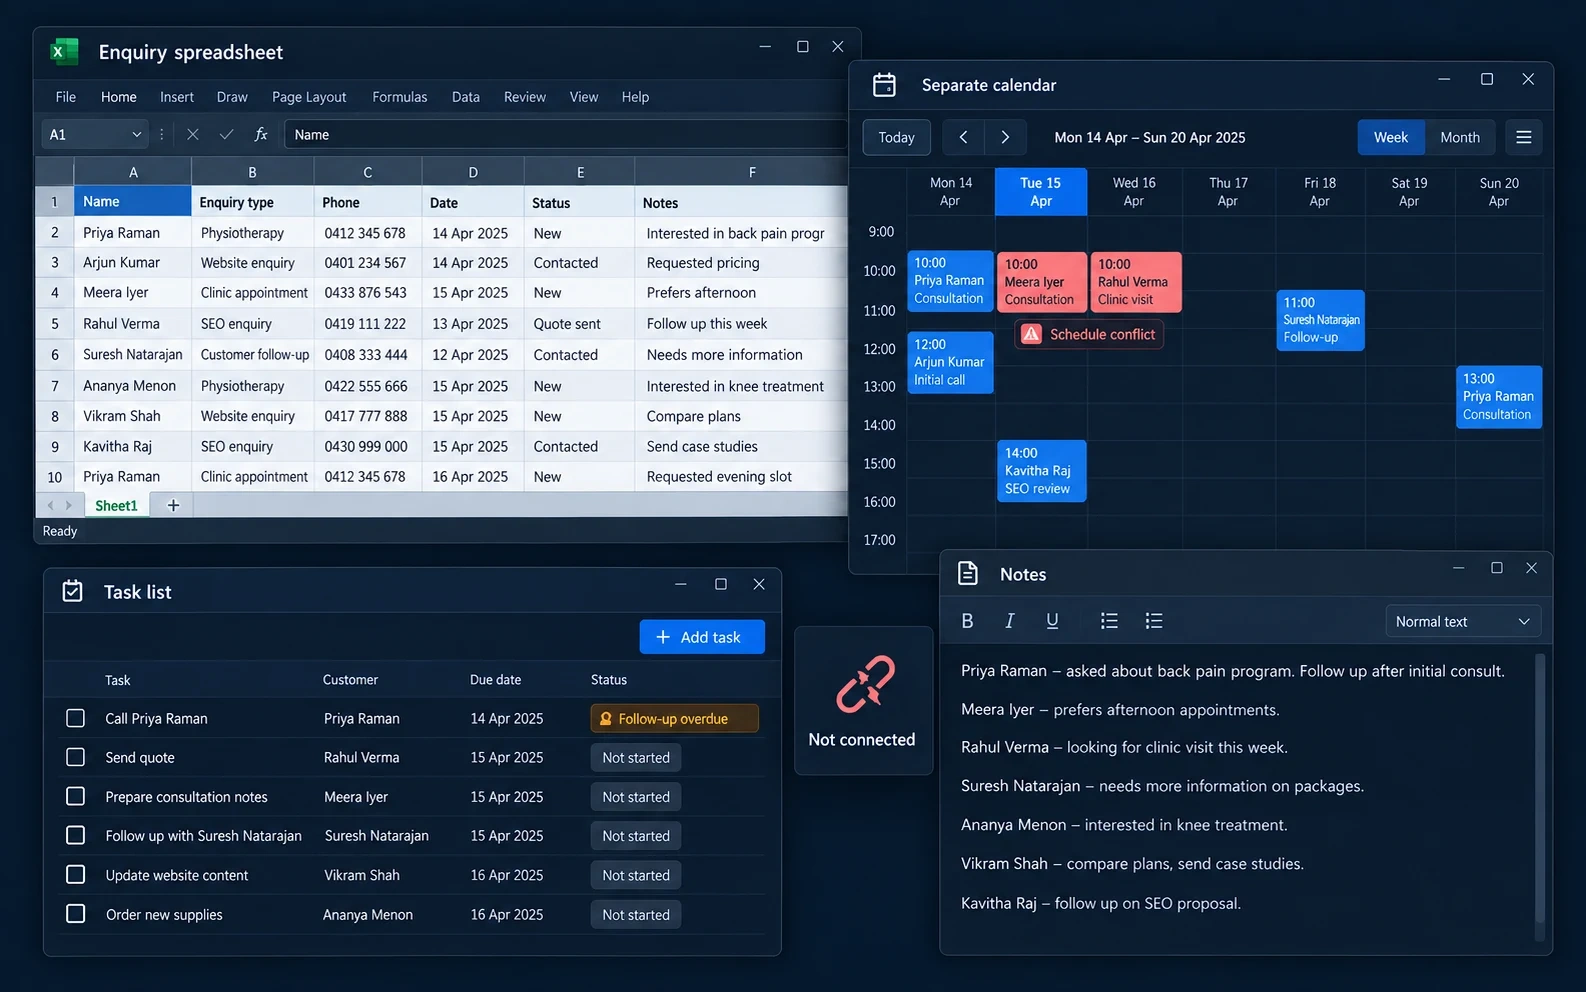Screen dimensions: 1586x992
Task: Click the Not connected link icon
Action: (864, 685)
